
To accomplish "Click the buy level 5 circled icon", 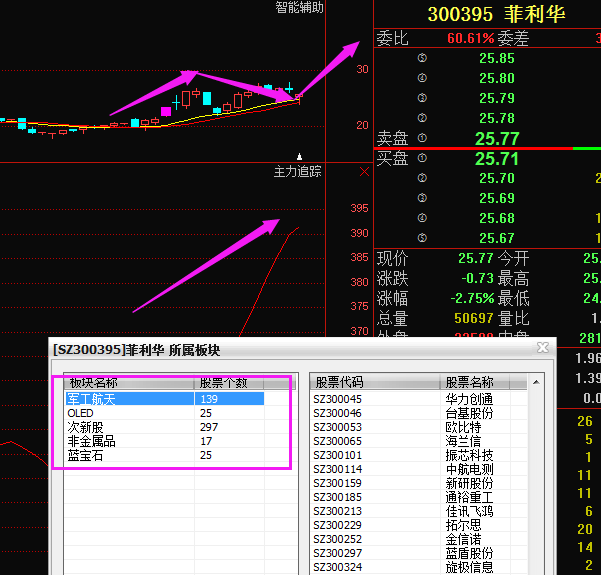I will 422,238.
